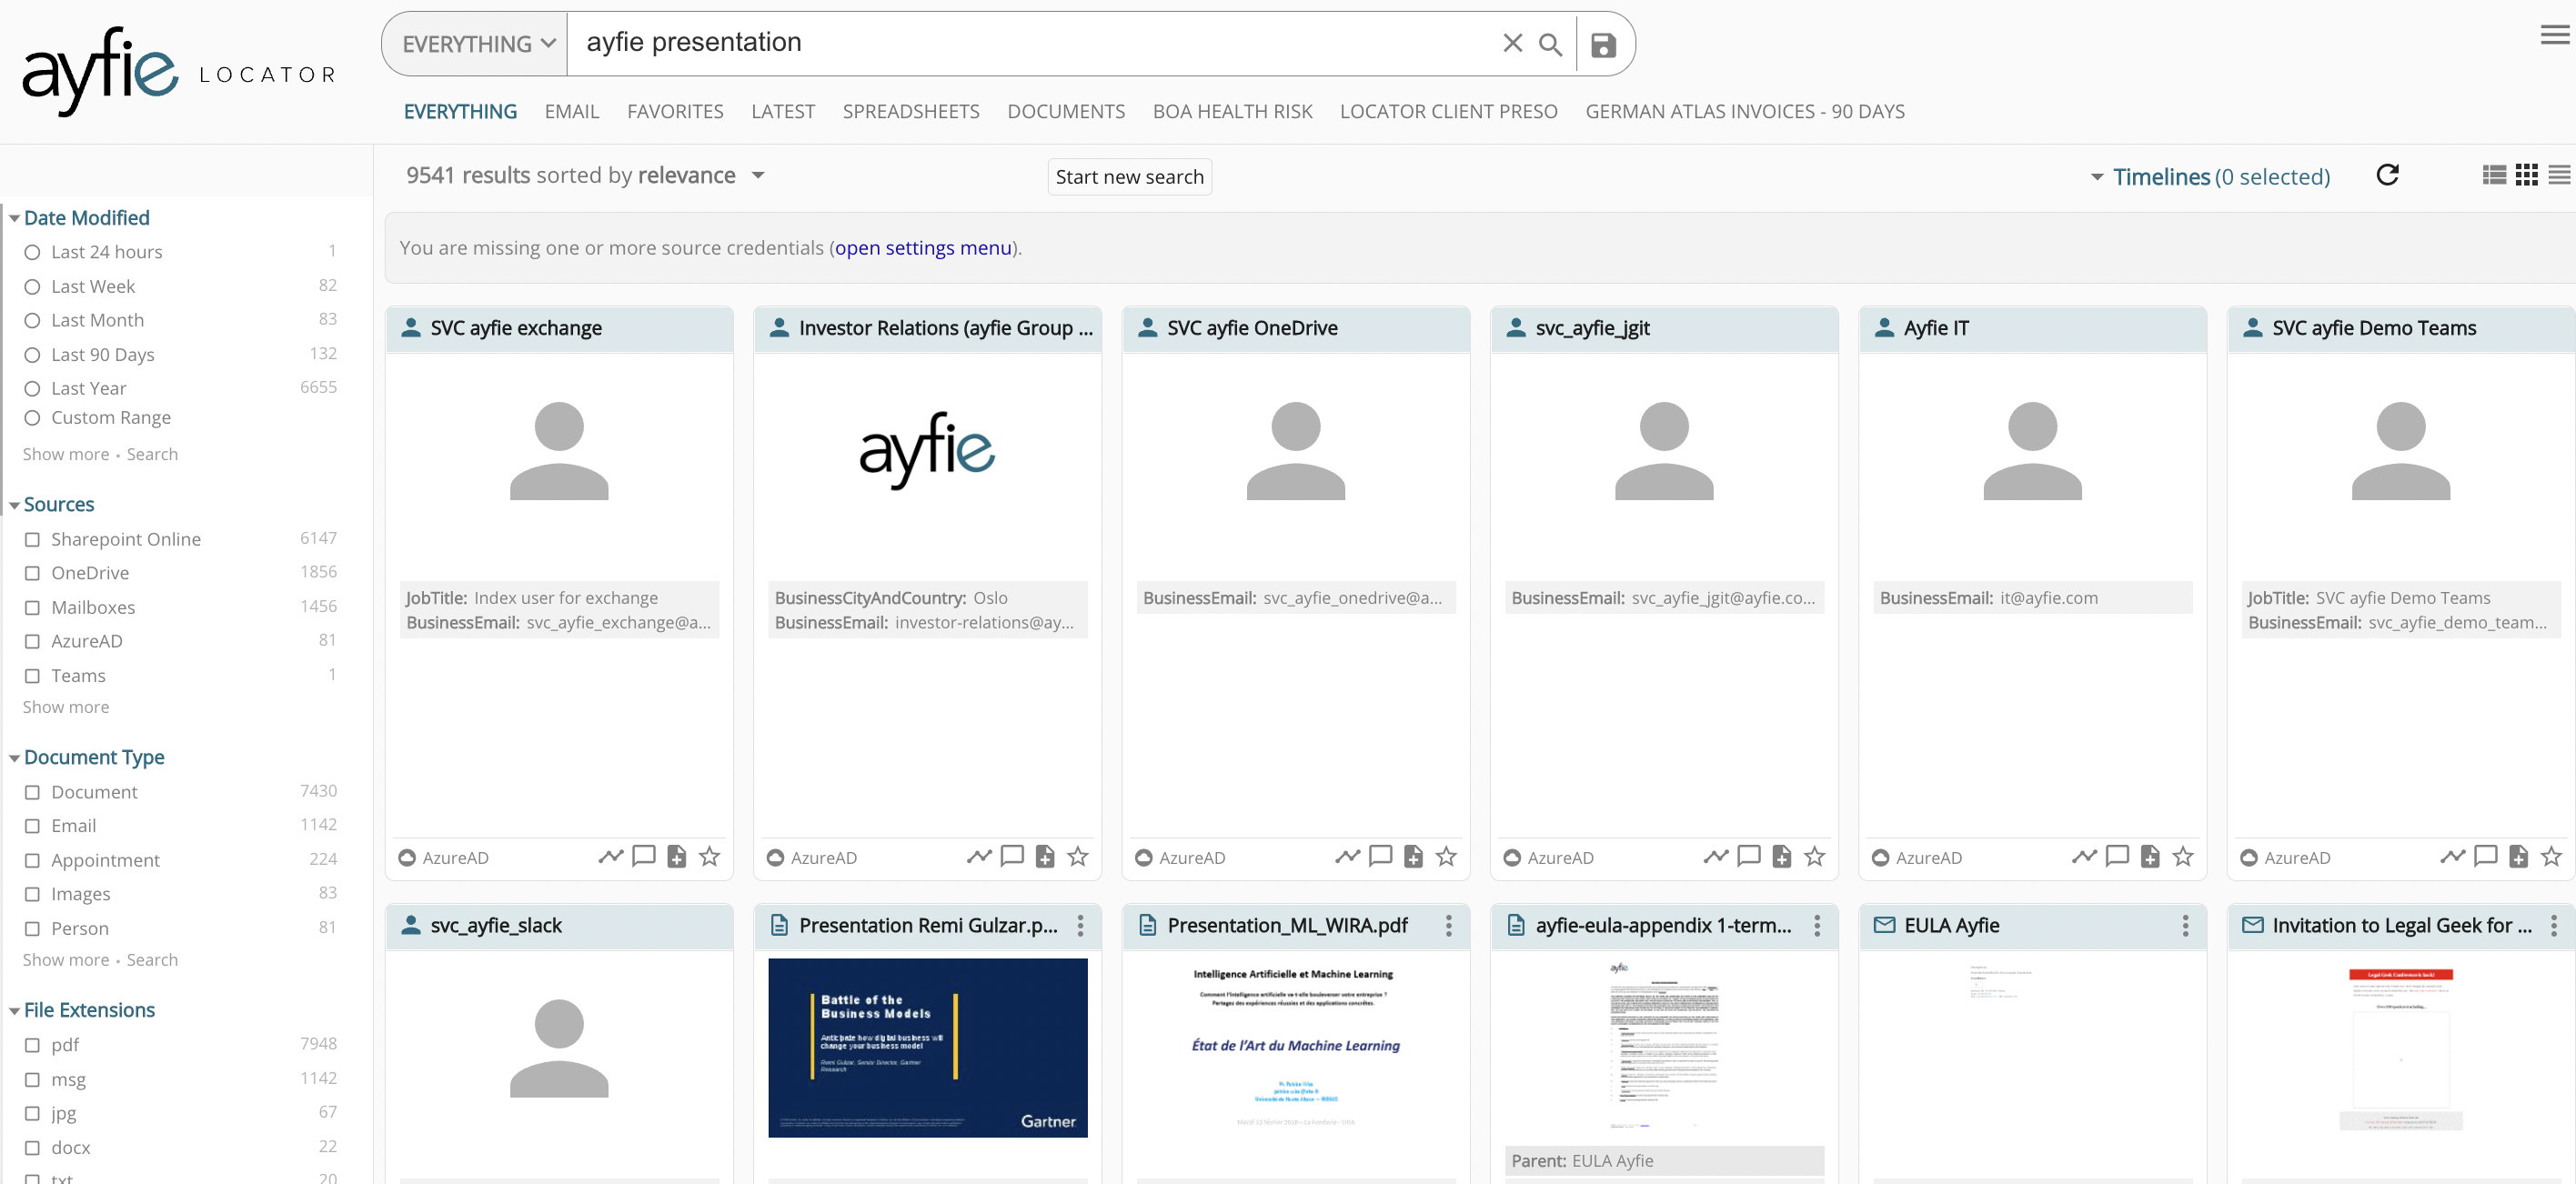Open the three-dot menu on the ayfie-eula-appendix card
The width and height of the screenshot is (2576, 1184).
1817,925
